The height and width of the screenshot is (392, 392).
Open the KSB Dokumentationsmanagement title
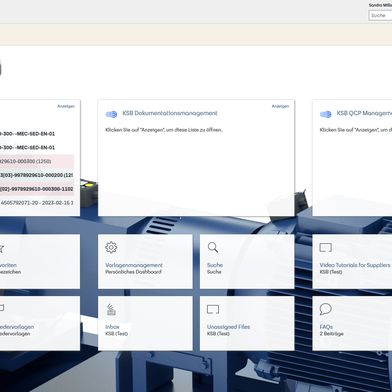click(x=170, y=113)
